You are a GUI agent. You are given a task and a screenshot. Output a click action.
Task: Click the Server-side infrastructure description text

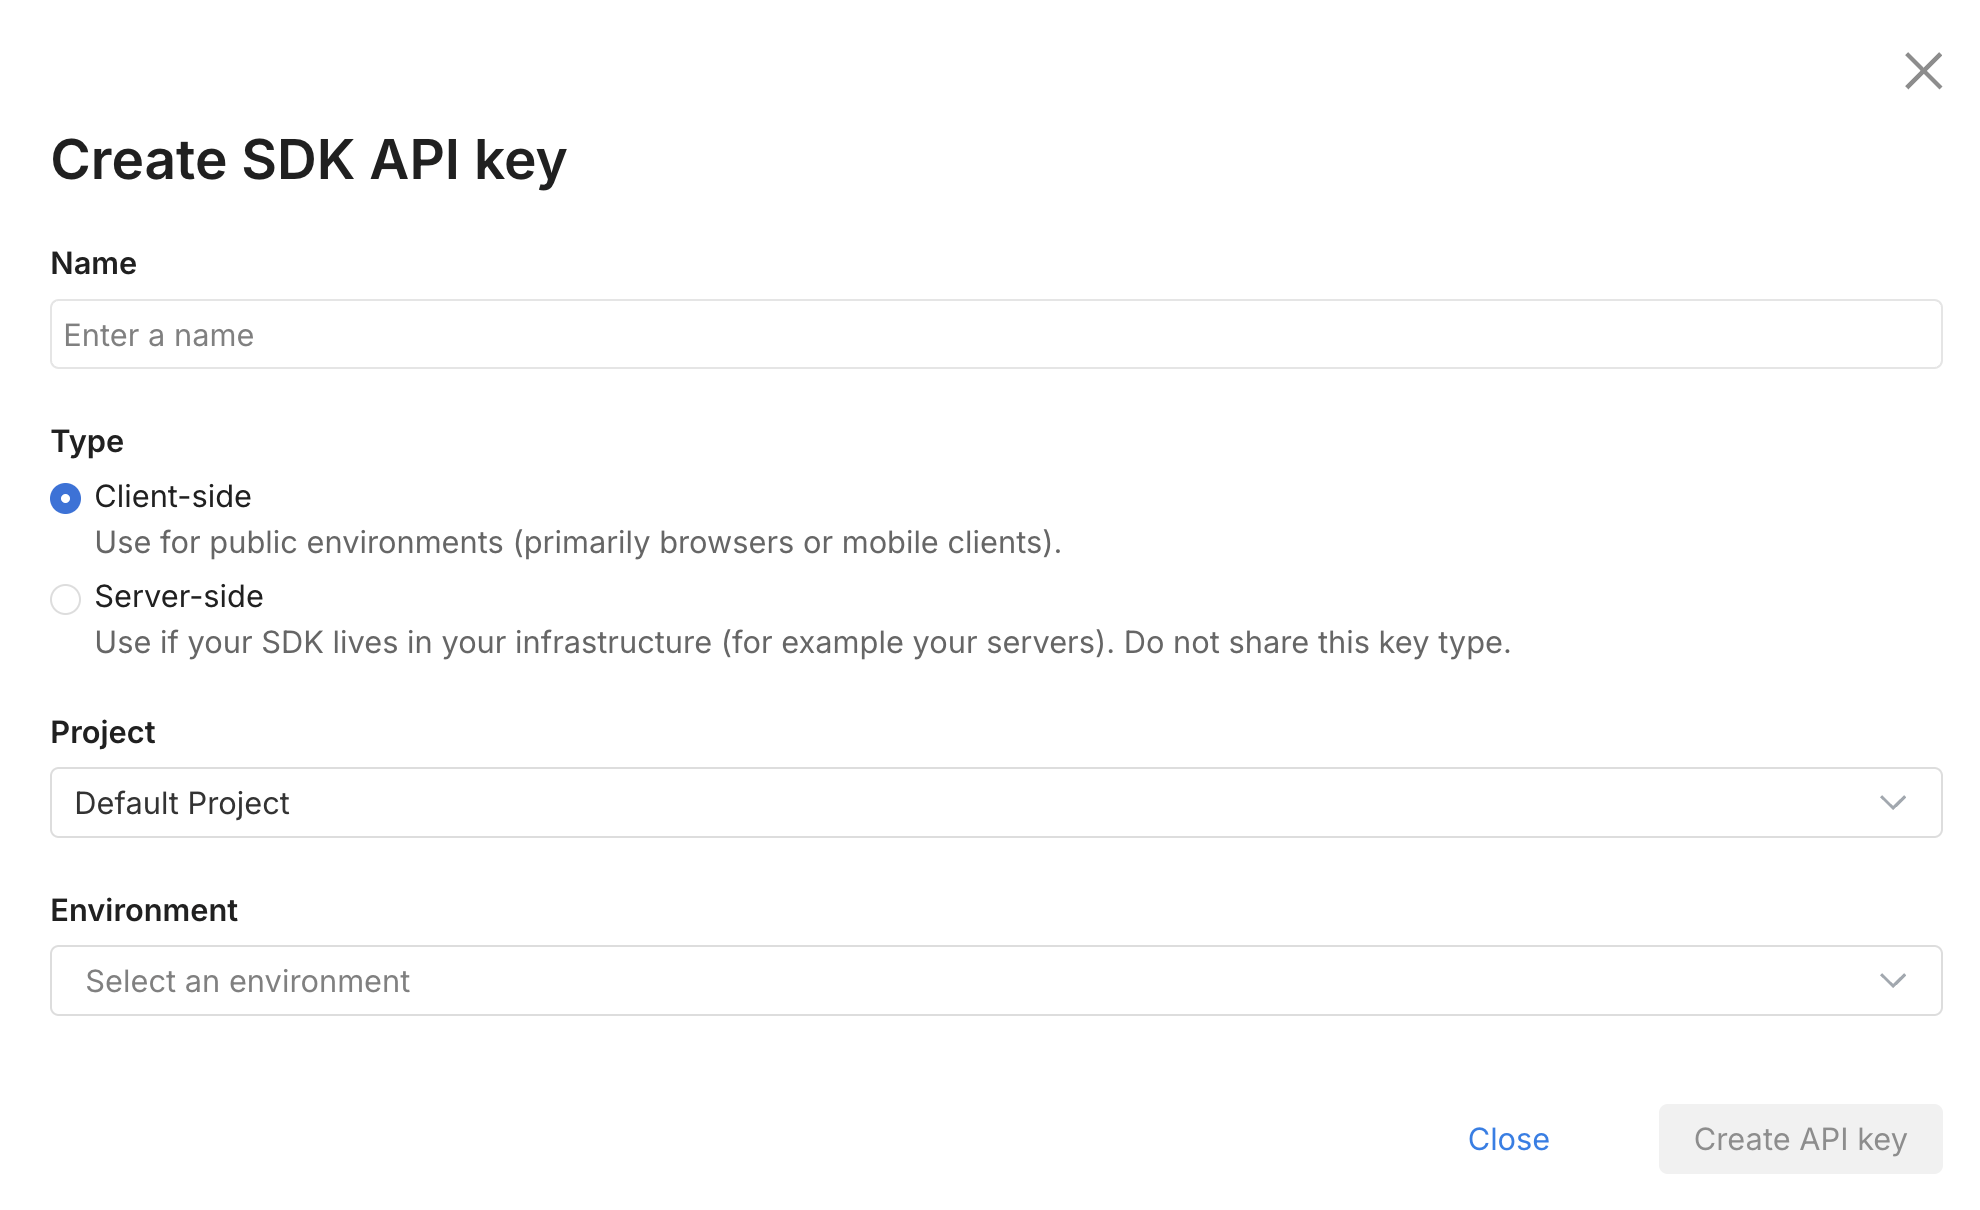coord(802,642)
